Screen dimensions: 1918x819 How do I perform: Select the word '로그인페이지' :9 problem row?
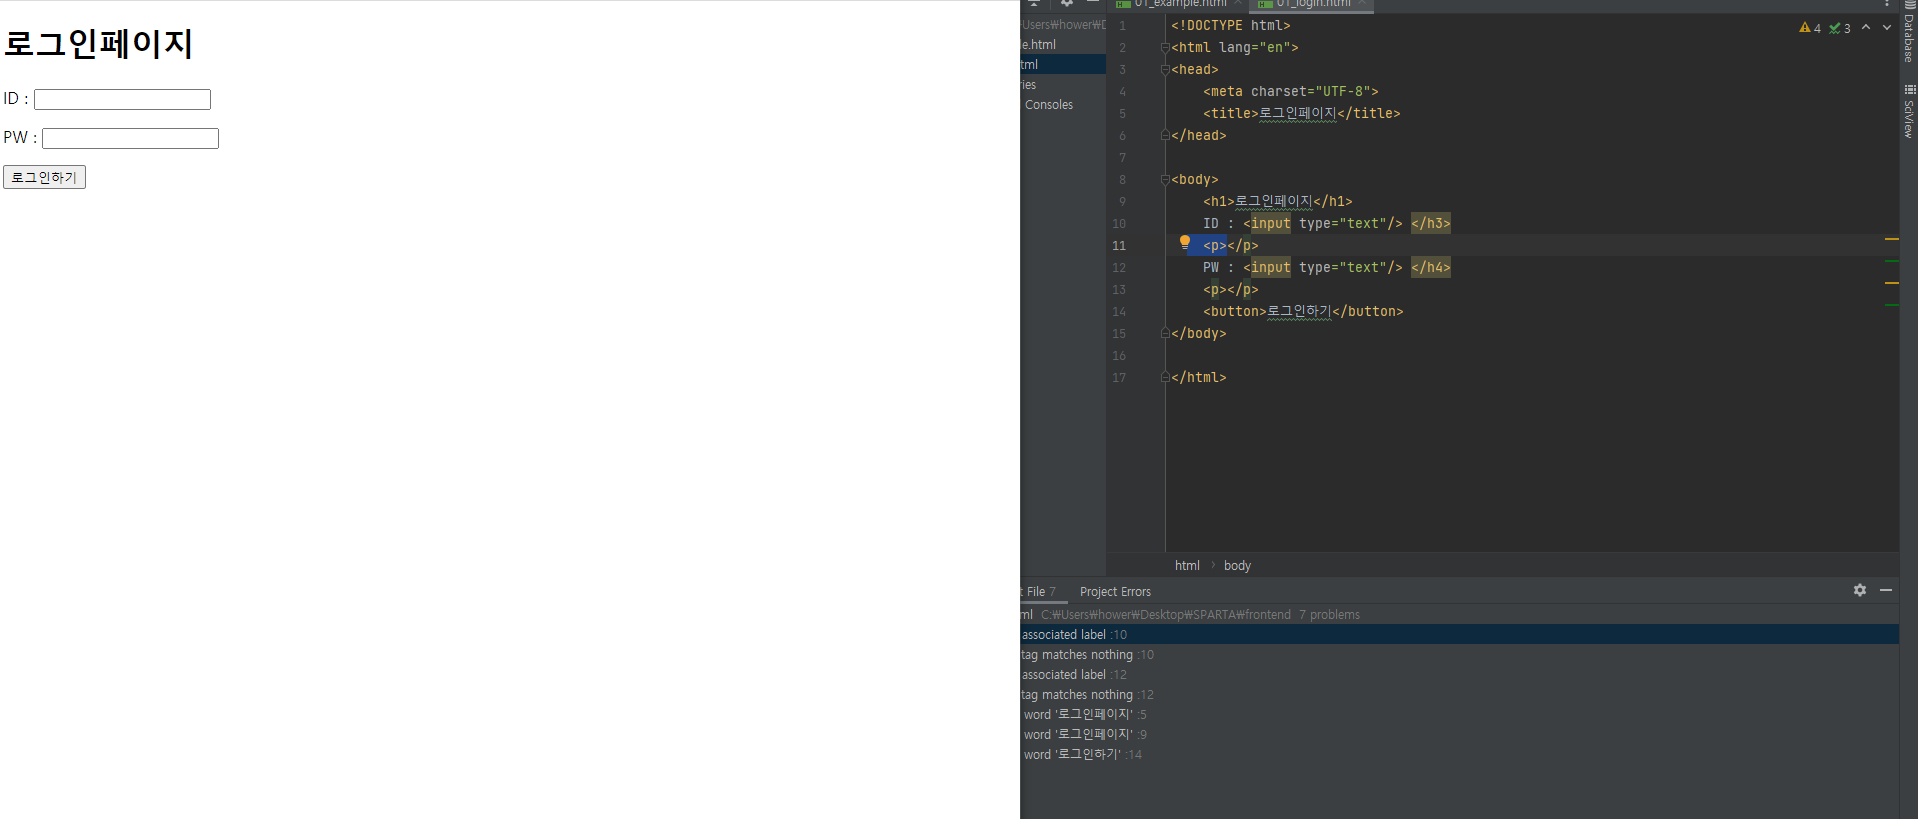[1459, 735]
